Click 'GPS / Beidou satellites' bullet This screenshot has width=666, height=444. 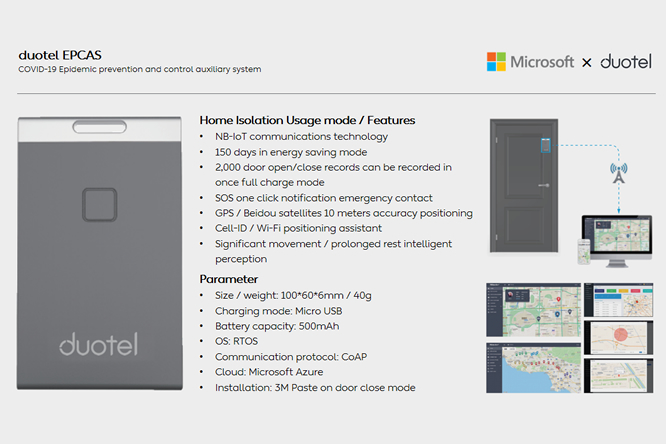coord(344,213)
